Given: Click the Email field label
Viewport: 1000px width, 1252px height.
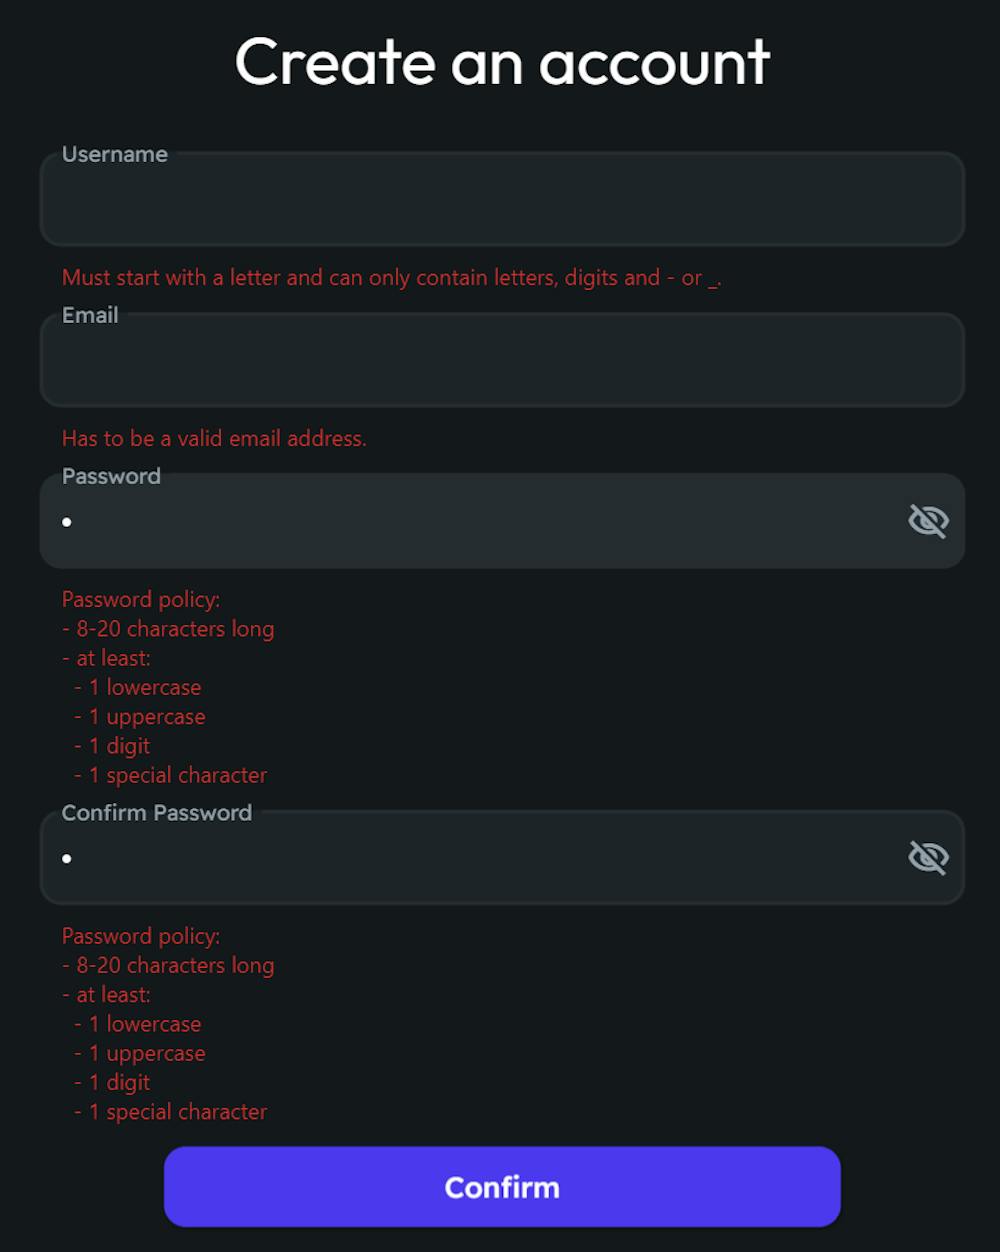Looking at the screenshot, I should [x=90, y=315].
